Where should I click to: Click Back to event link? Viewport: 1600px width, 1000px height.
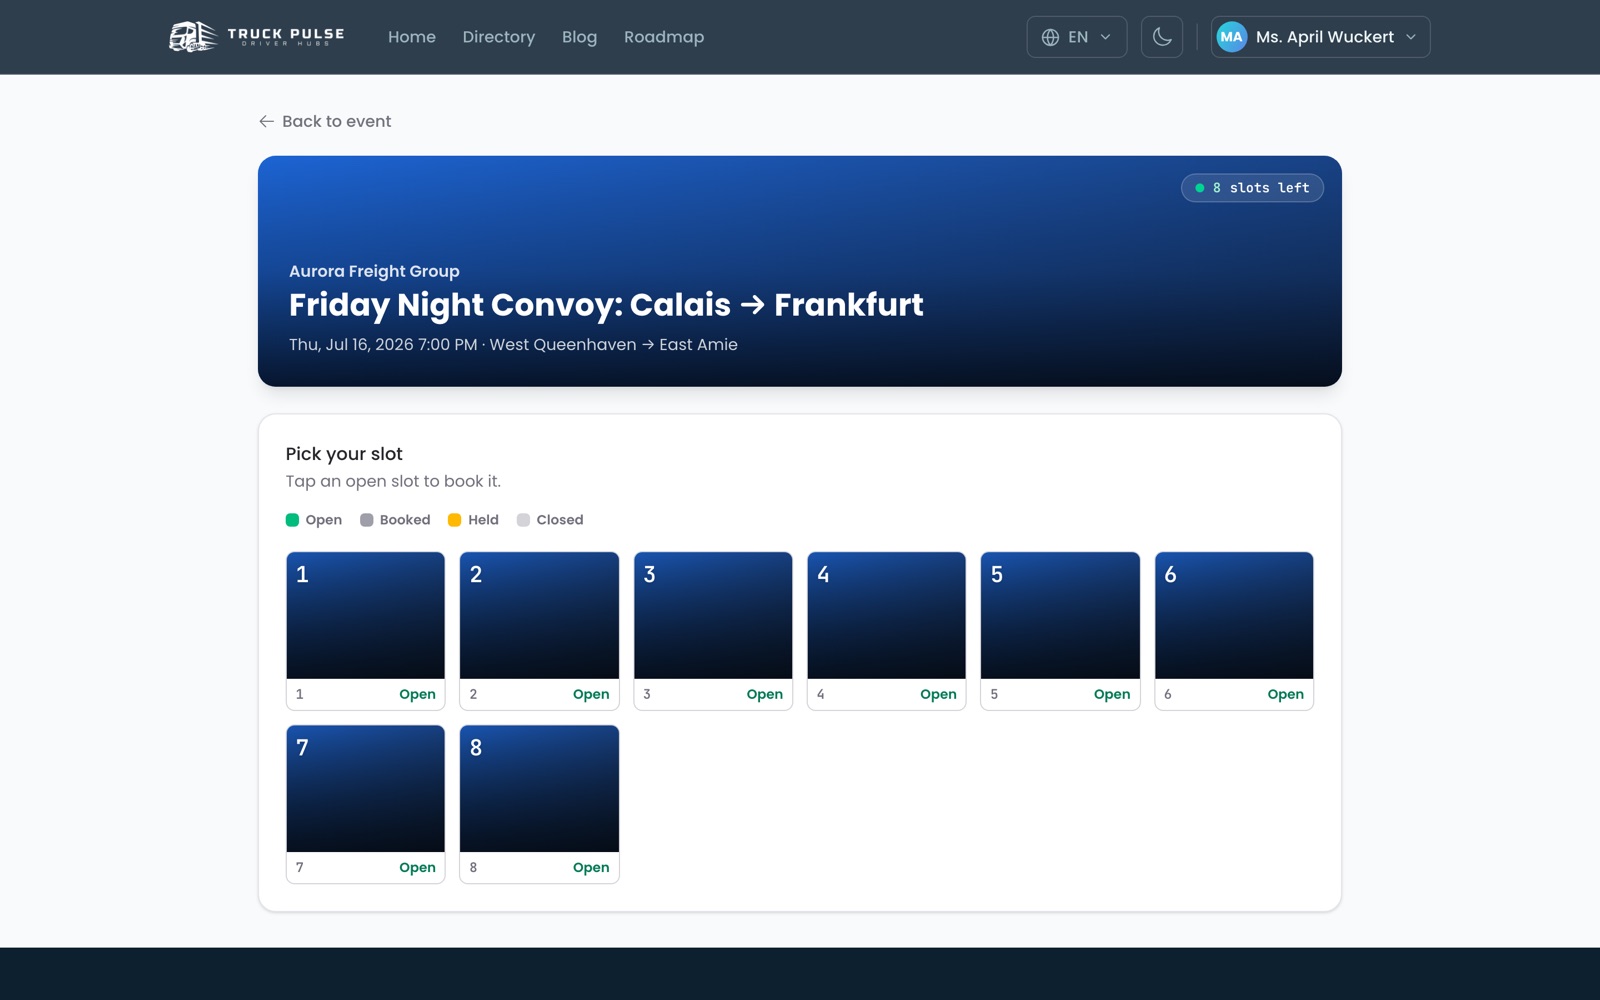coord(325,121)
